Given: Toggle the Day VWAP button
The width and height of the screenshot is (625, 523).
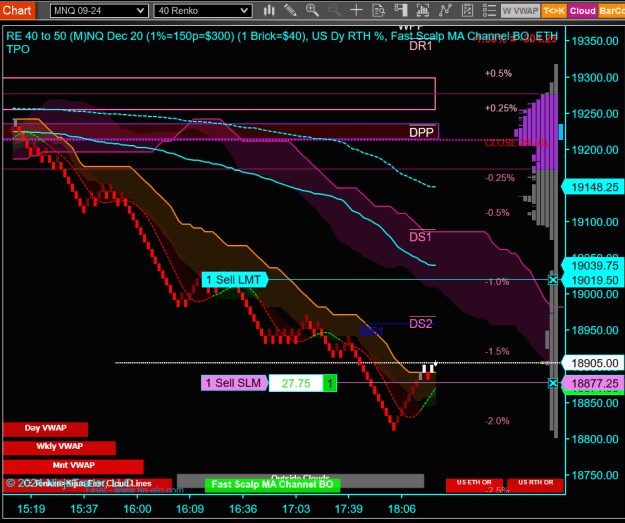Looking at the screenshot, I should [x=45, y=429].
